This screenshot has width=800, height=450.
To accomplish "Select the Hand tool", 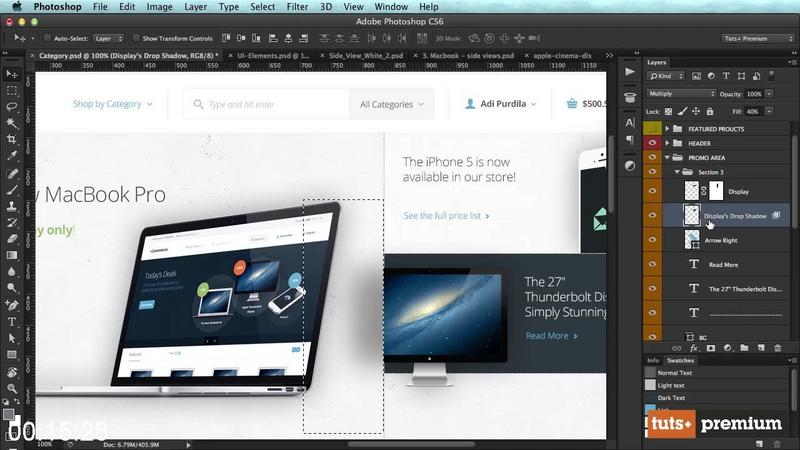I will pos(12,372).
